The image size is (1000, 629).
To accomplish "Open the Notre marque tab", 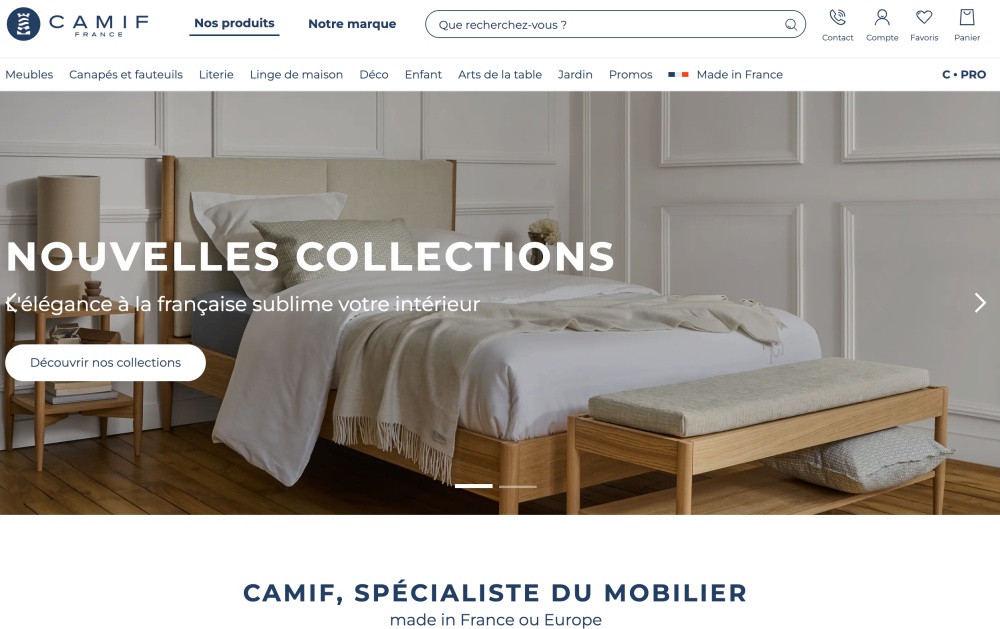I will (352, 24).
